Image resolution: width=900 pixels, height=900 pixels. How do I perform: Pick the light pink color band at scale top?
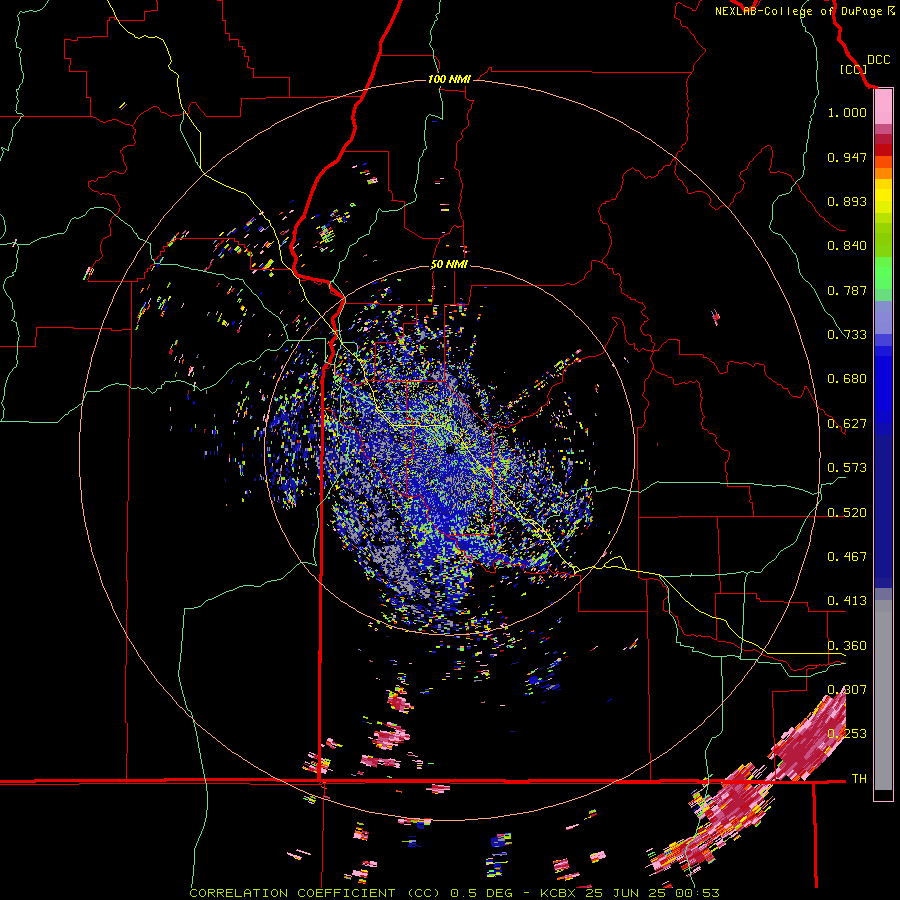click(883, 107)
